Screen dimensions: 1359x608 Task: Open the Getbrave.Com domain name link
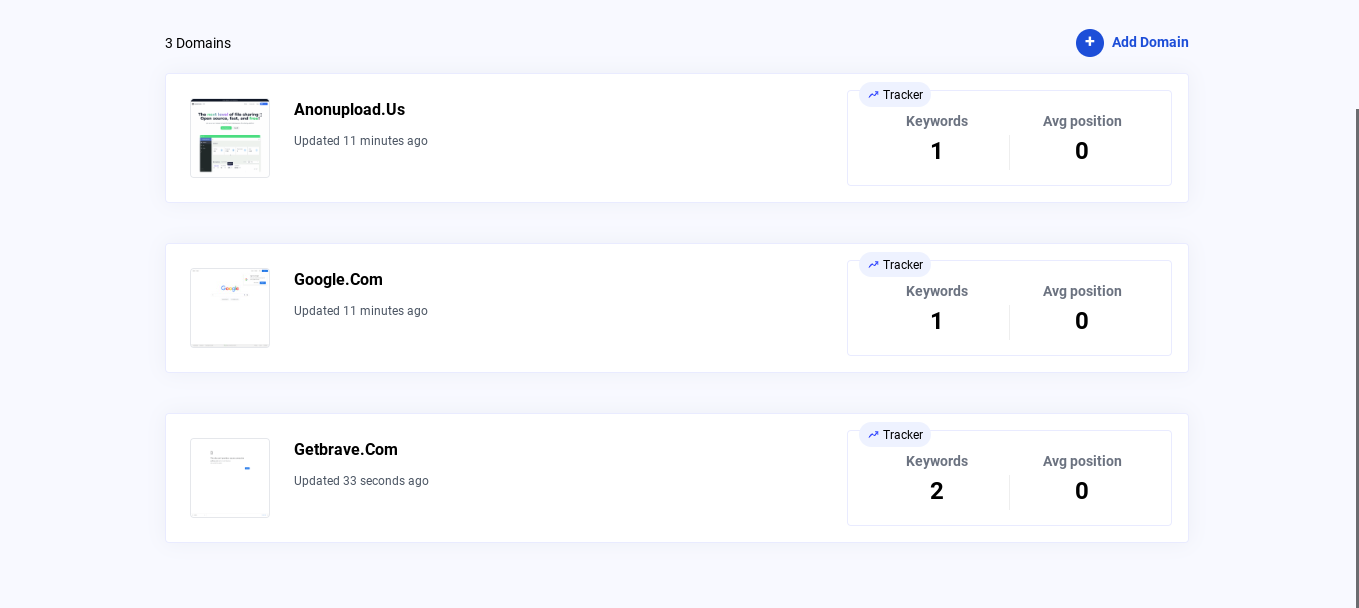click(346, 449)
